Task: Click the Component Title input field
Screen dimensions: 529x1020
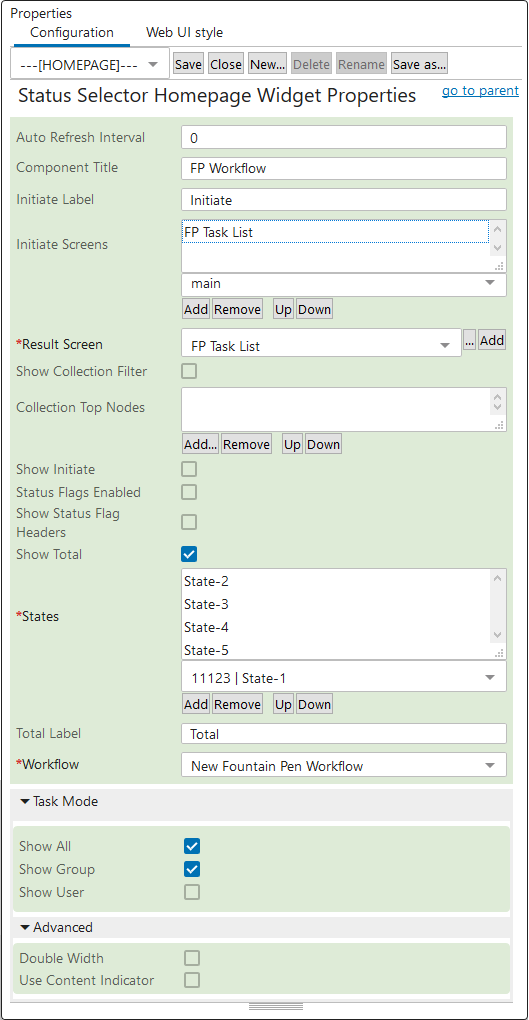Action: 344,168
